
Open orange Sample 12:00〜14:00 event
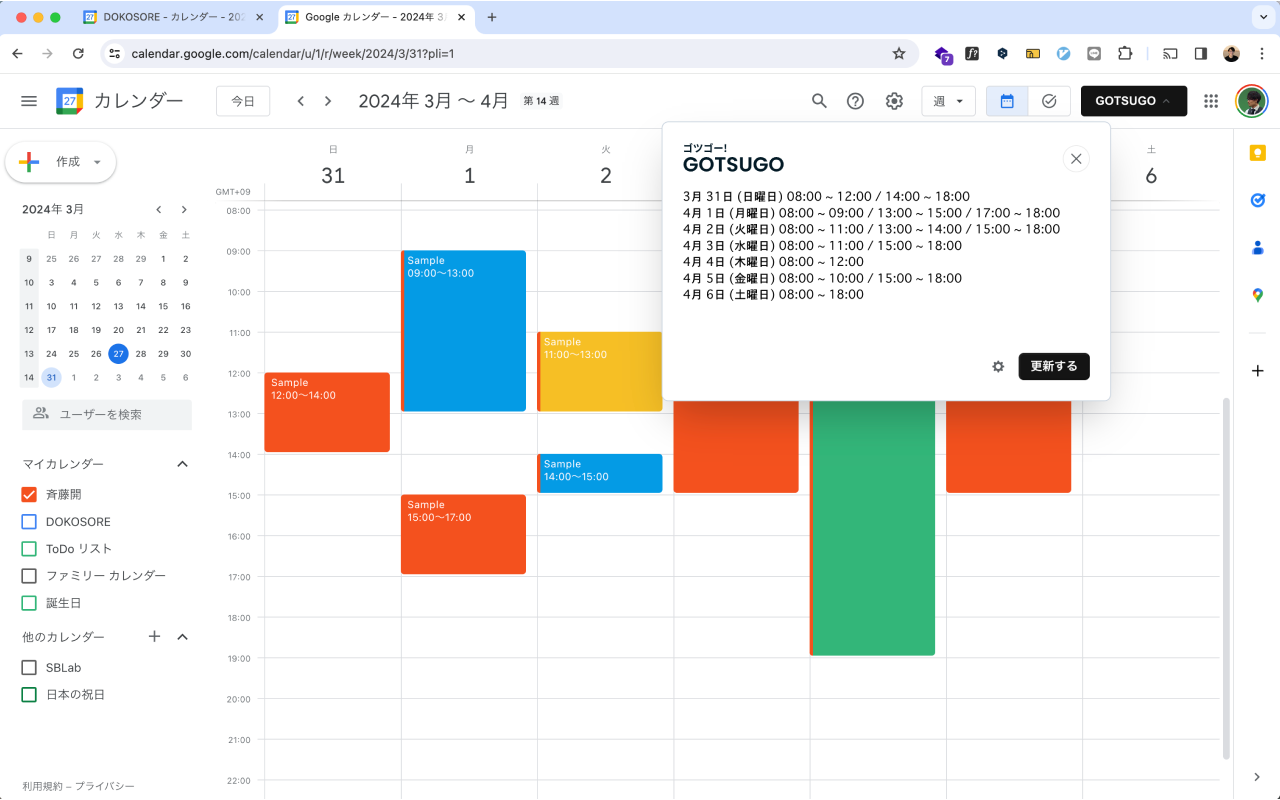pos(327,412)
